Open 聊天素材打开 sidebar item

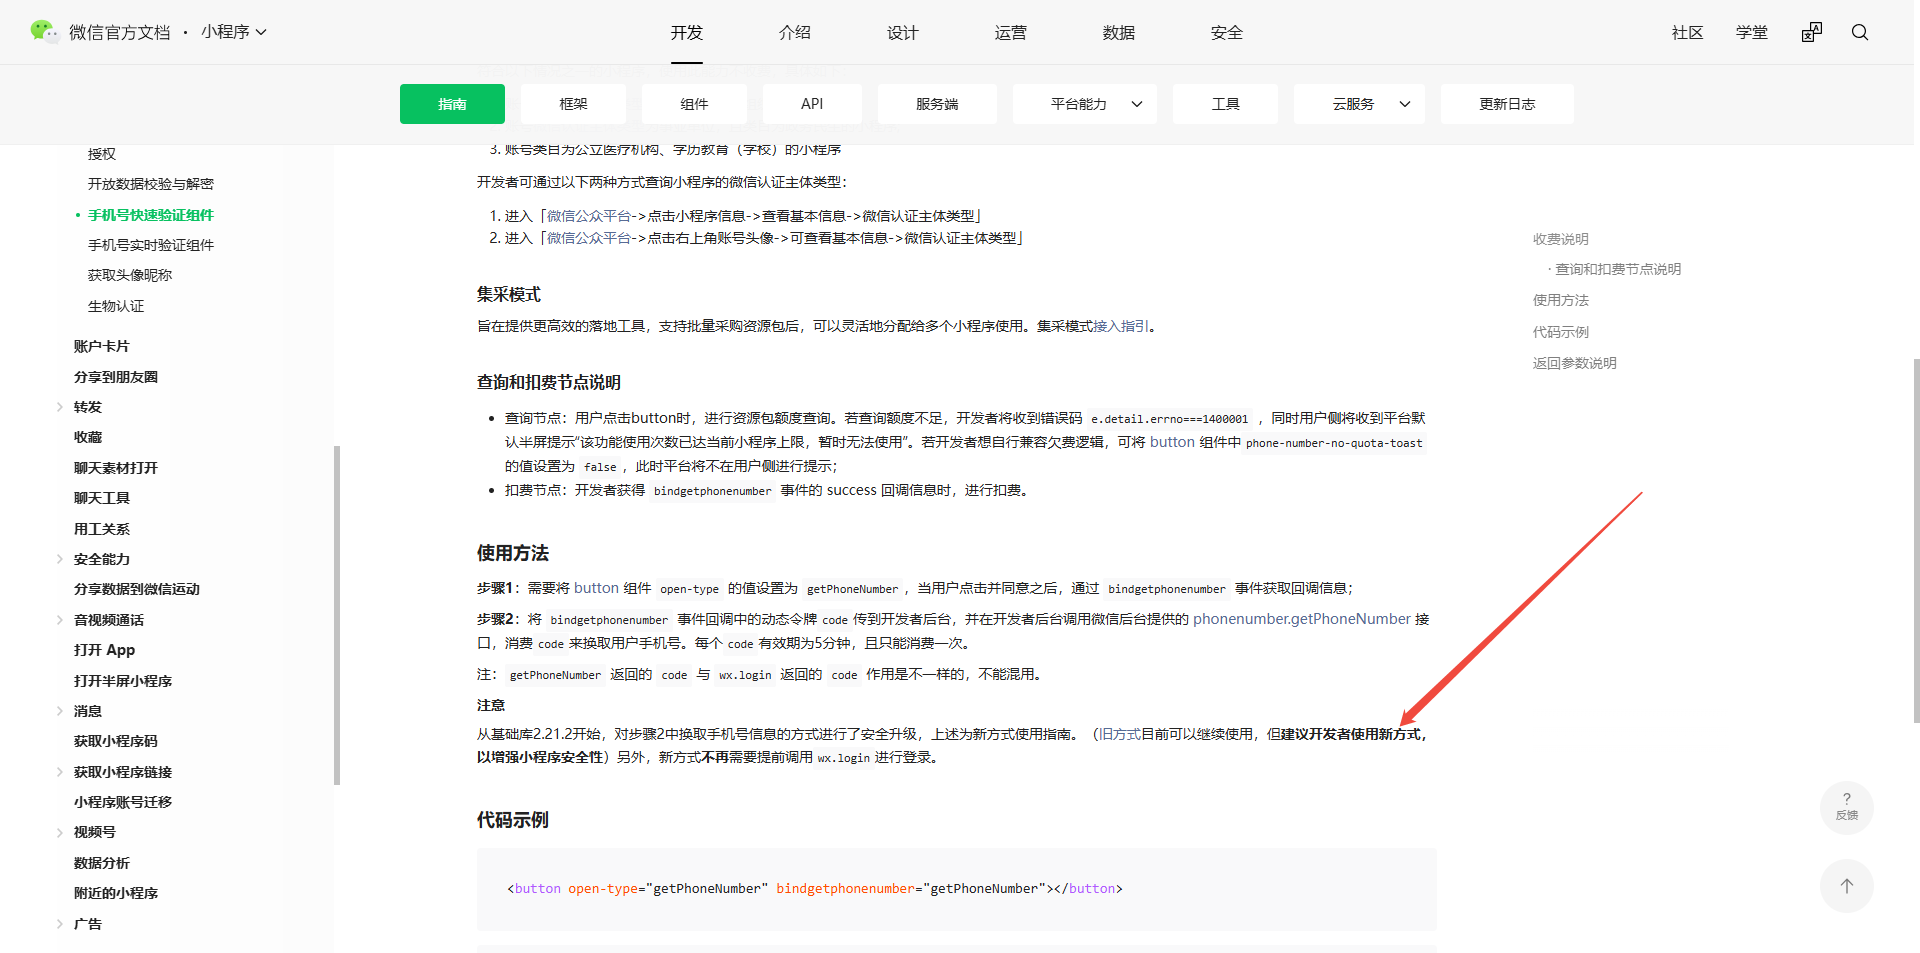click(116, 468)
